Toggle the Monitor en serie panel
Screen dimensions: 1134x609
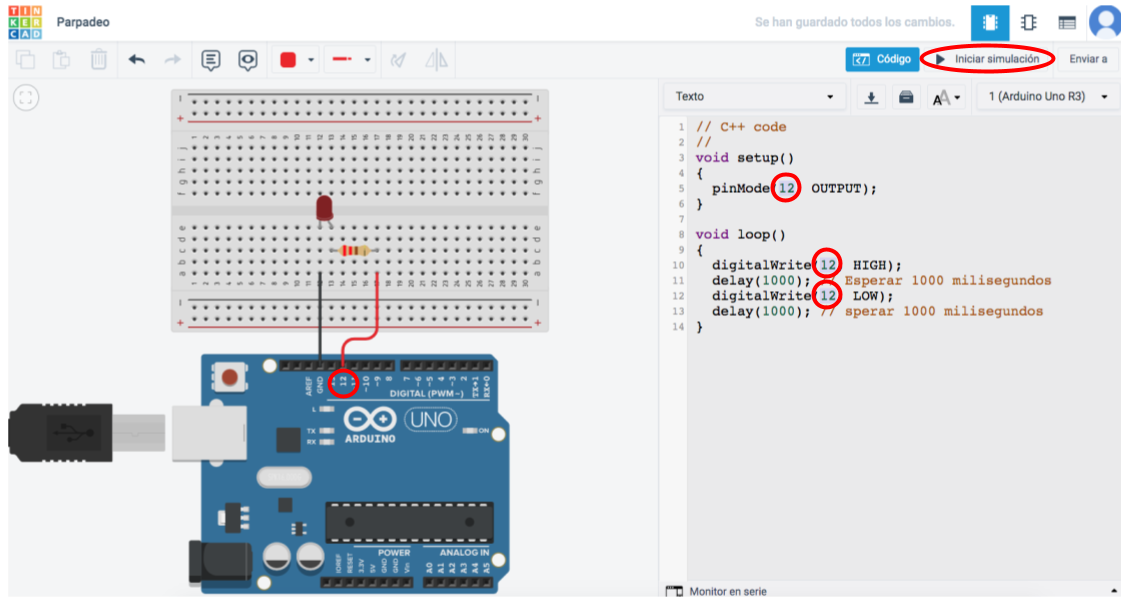[717, 592]
